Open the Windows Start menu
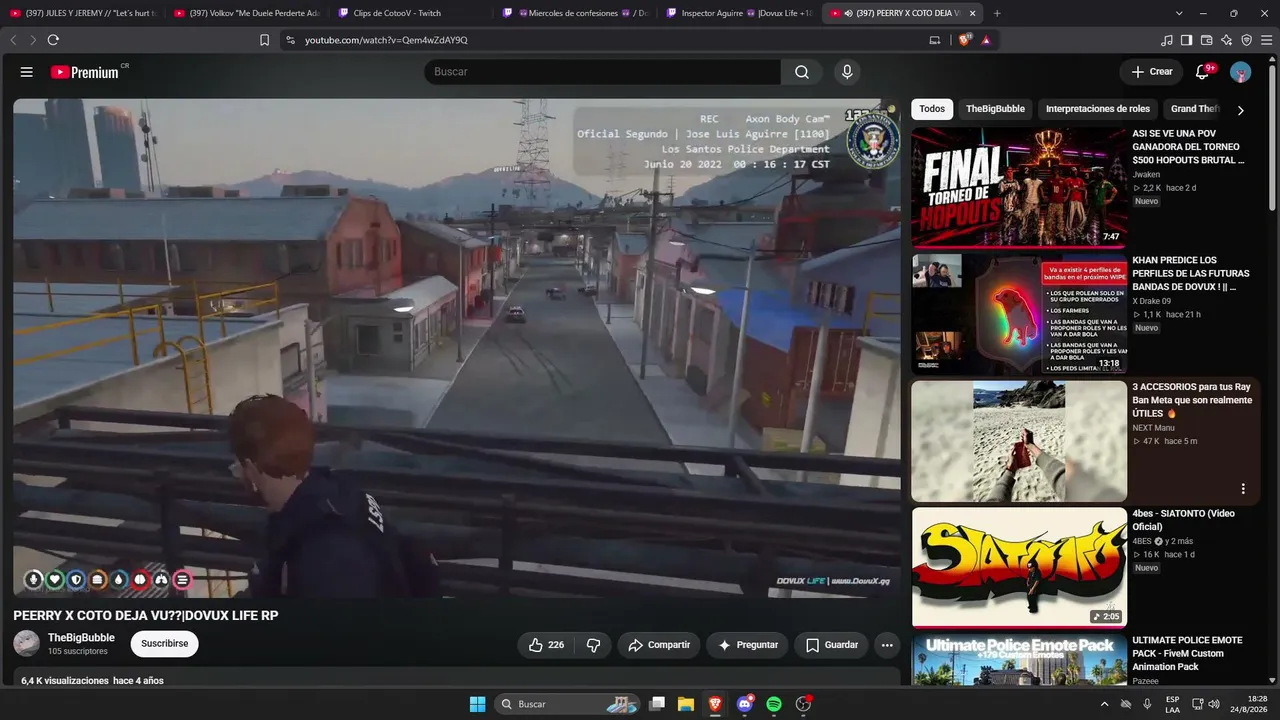 [477, 704]
